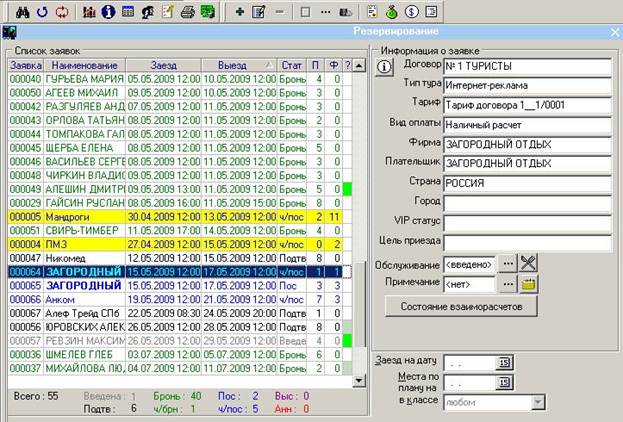Click the blue circled info toolbar icon

(110, 12)
